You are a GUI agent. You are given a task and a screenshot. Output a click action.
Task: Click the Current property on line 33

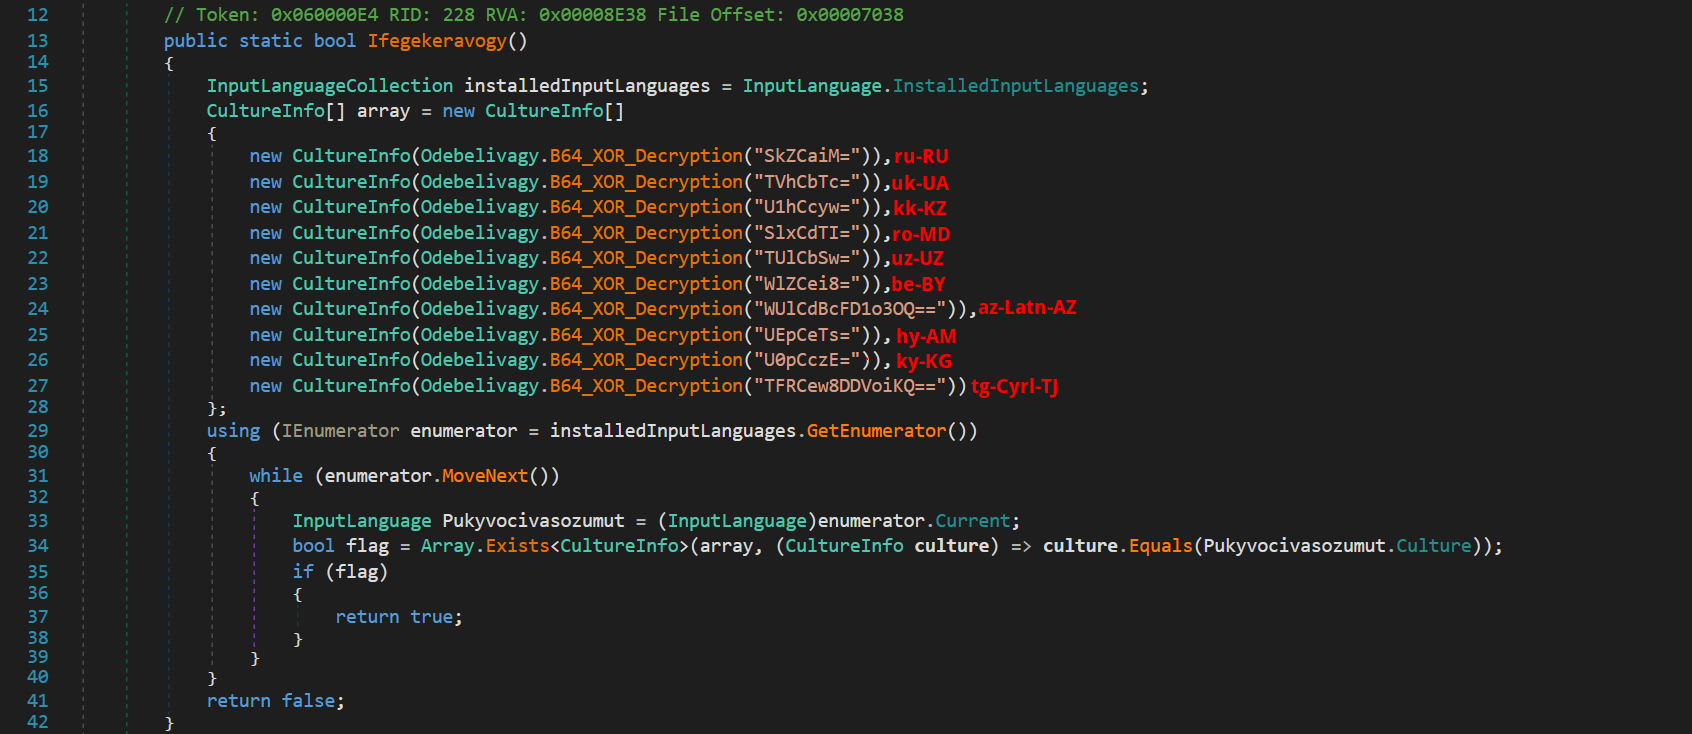pos(972,521)
